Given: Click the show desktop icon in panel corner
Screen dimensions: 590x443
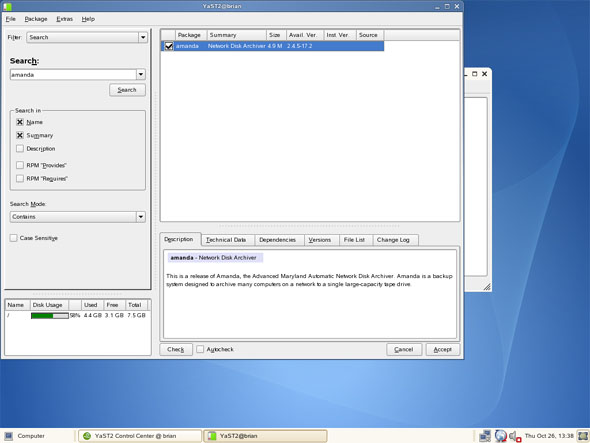Looking at the screenshot, I should point(583,436).
